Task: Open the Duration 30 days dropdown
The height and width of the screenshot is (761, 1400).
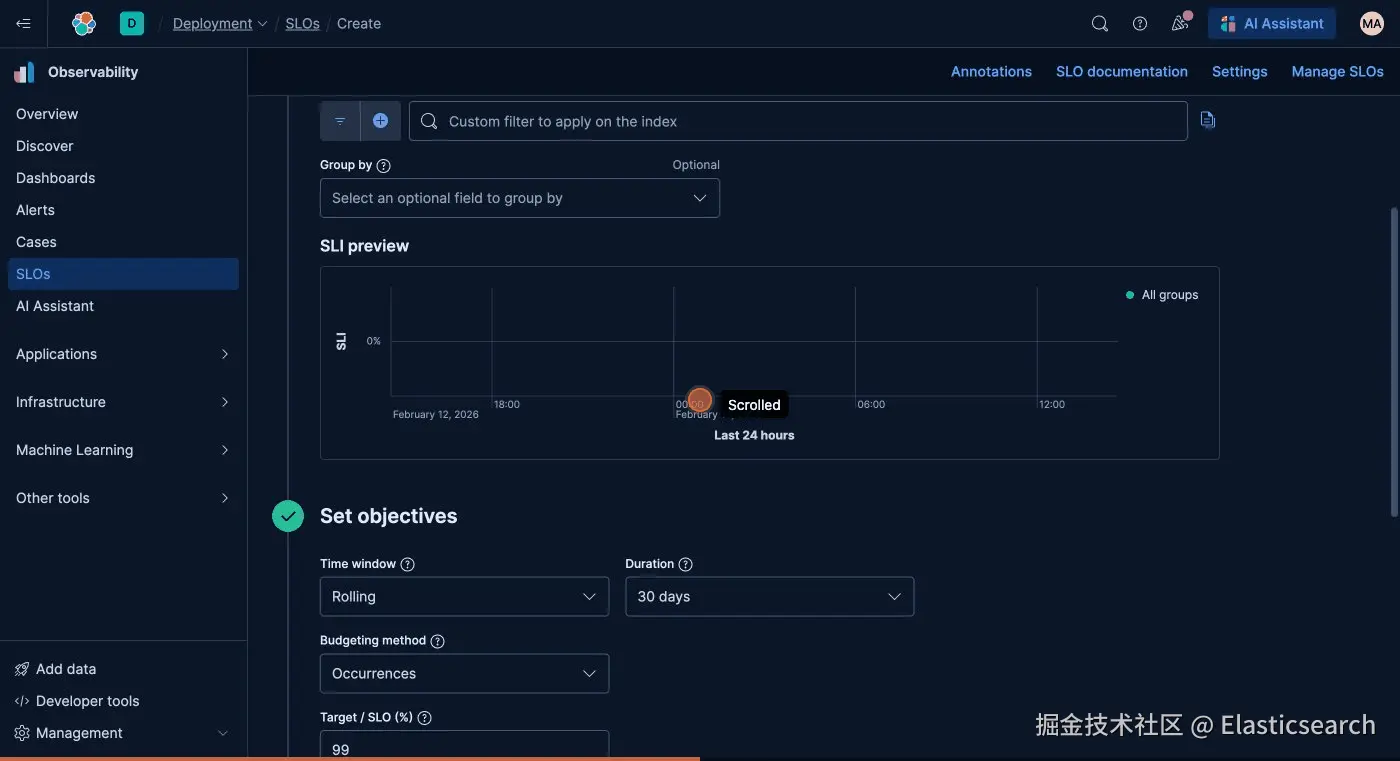Action: (770, 596)
